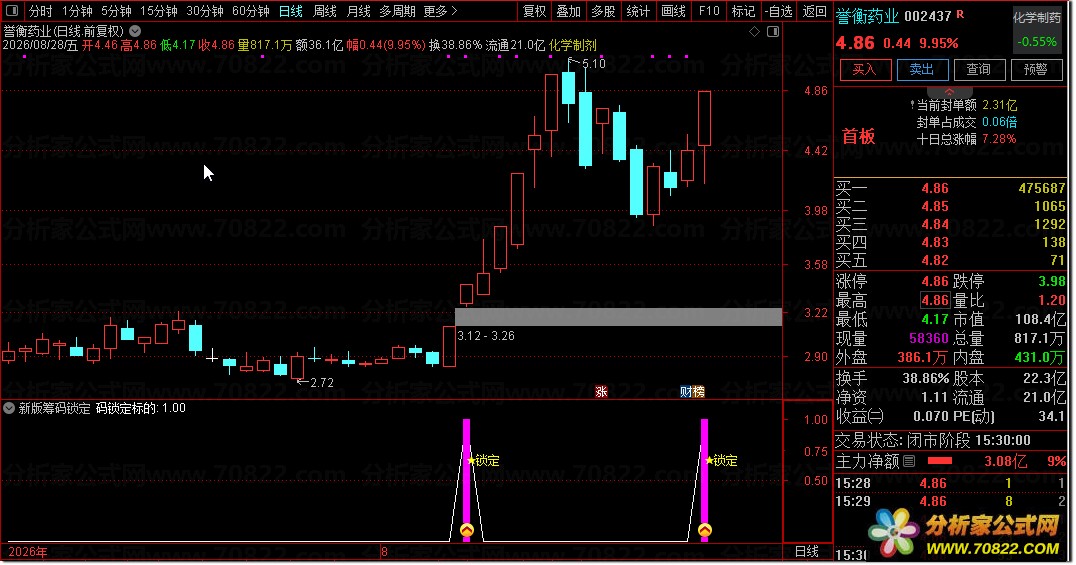Screen dimensions: 1076x565
Task: Expand the 更多 periods menu
Action: 440,11
